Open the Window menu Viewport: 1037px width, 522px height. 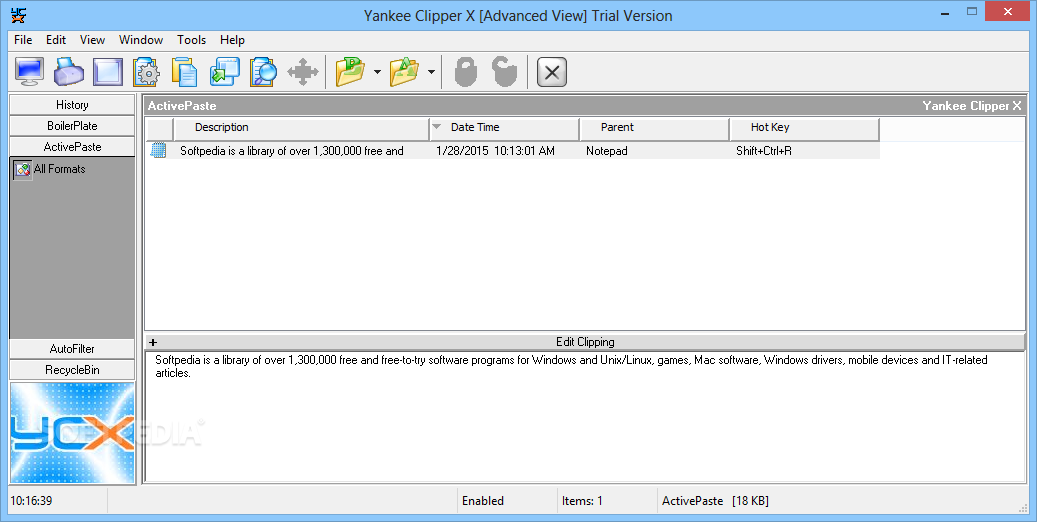[141, 40]
